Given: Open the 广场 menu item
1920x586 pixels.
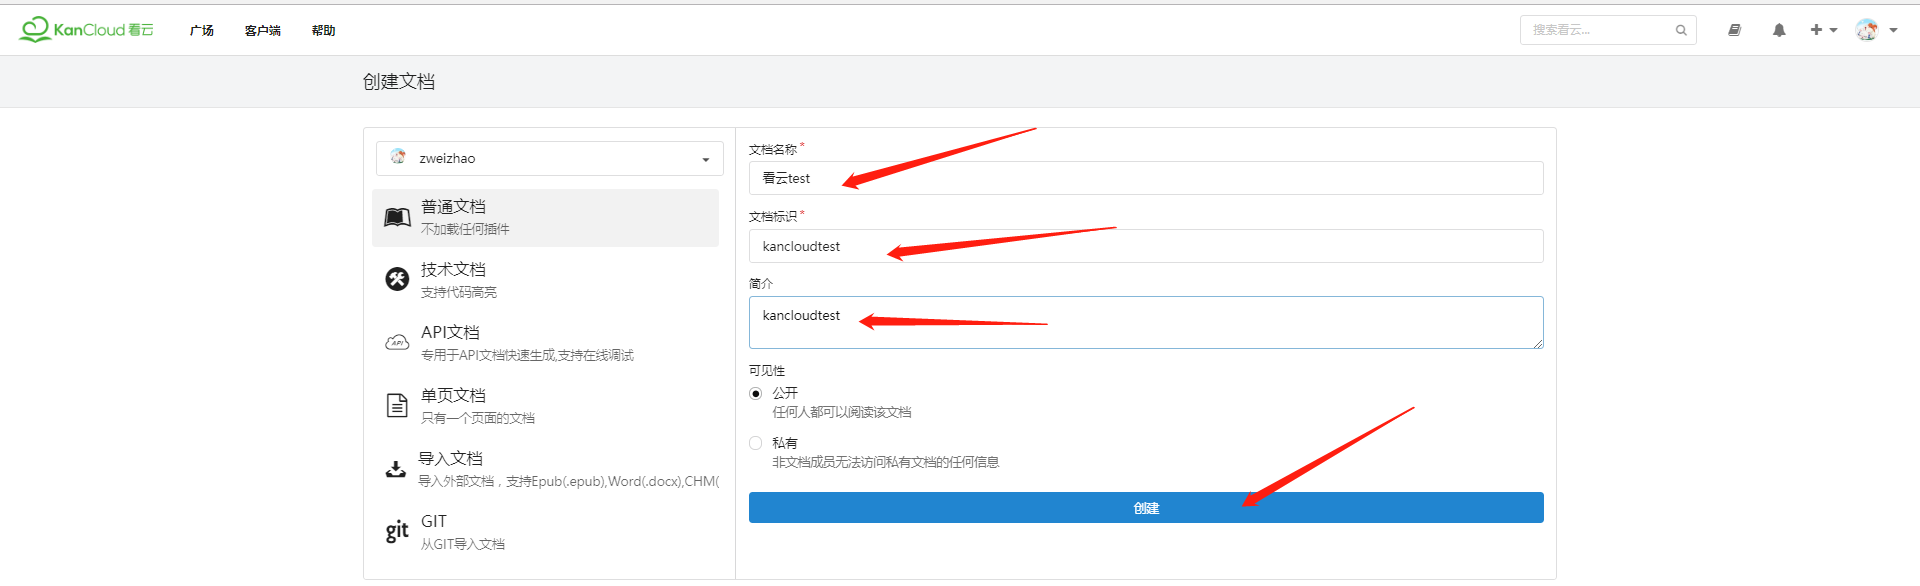Looking at the screenshot, I should tap(202, 31).
